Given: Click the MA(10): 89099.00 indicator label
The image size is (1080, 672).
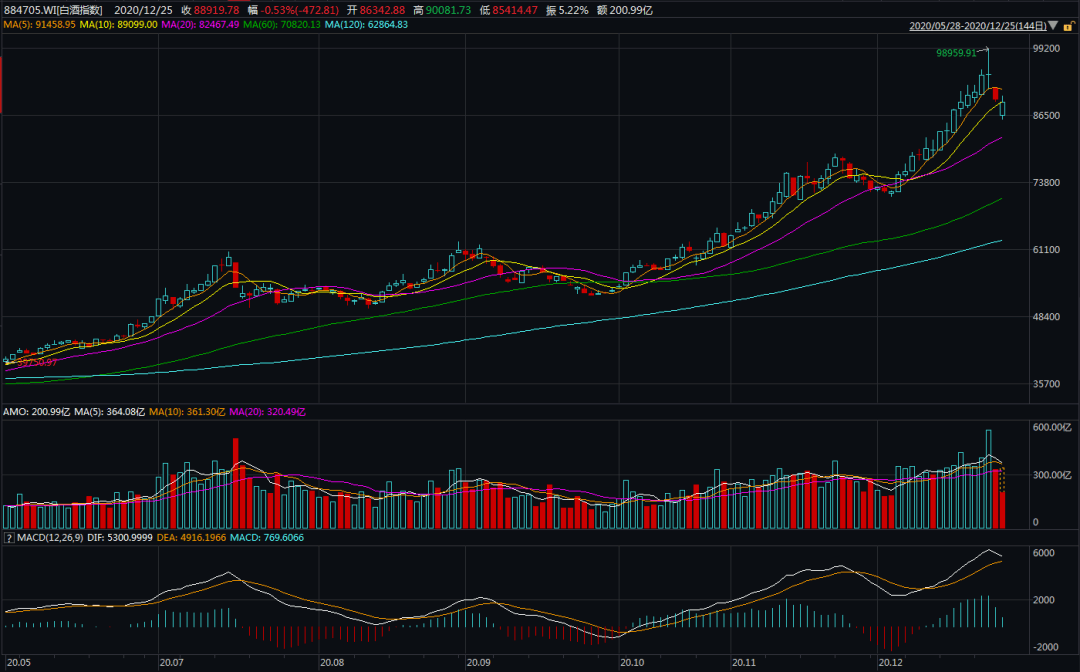Looking at the screenshot, I should click(118, 25).
